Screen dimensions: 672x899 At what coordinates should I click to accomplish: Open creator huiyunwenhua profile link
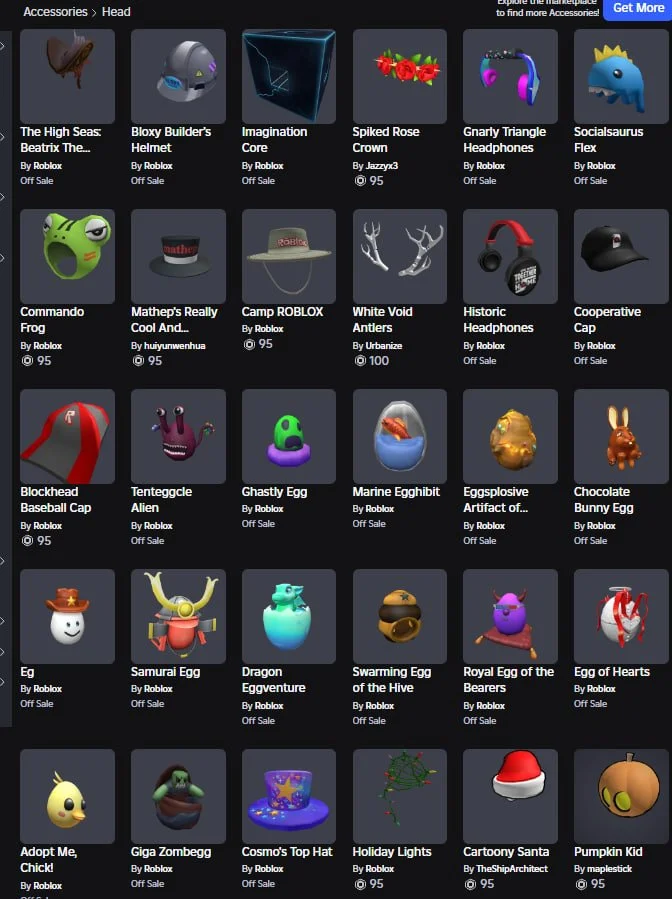pyautogui.click(x=174, y=346)
